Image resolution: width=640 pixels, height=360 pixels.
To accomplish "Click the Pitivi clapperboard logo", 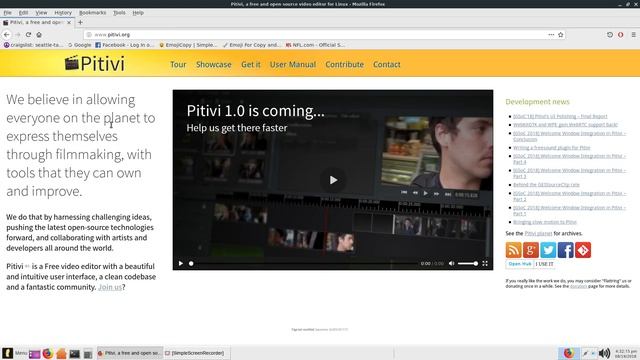I will pos(95,63).
